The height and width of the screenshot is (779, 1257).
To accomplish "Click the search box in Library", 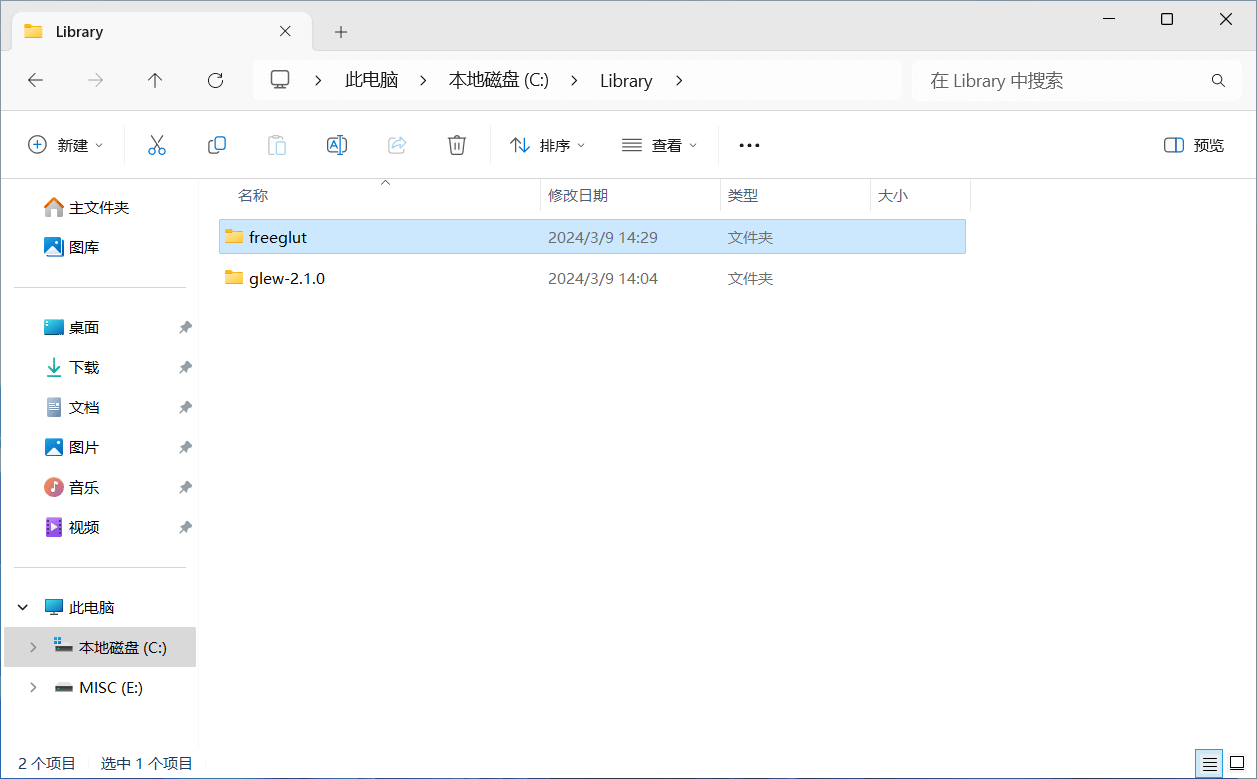I will click(x=1075, y=81).
